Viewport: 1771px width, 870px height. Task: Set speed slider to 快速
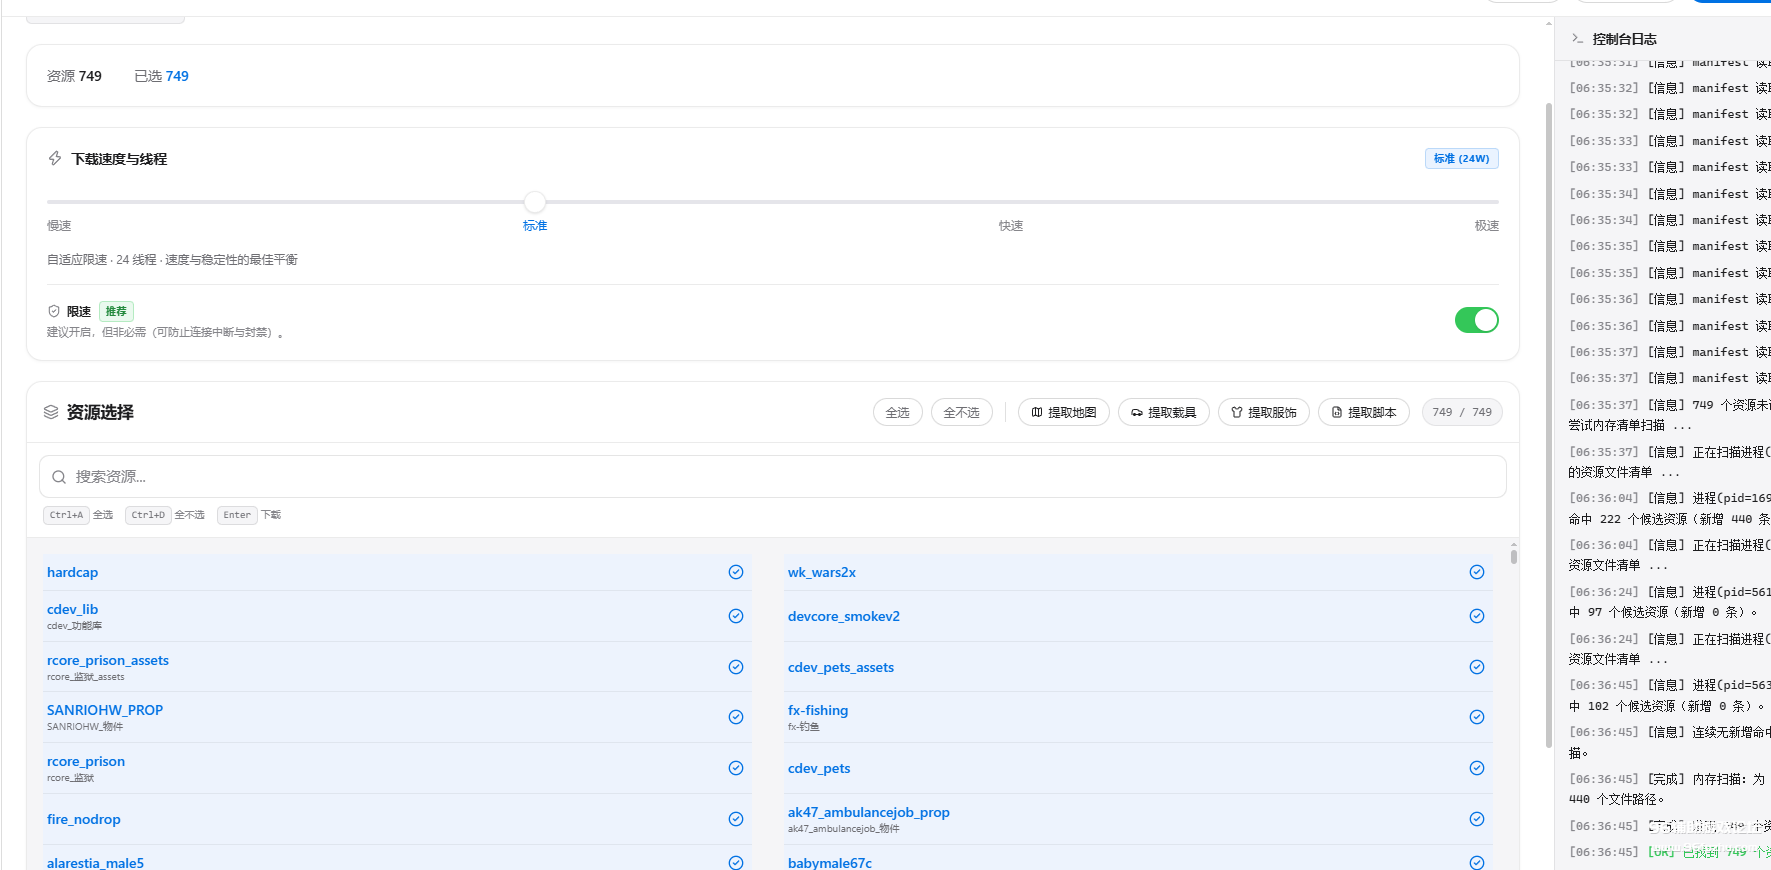click(x=1010, y=226)
